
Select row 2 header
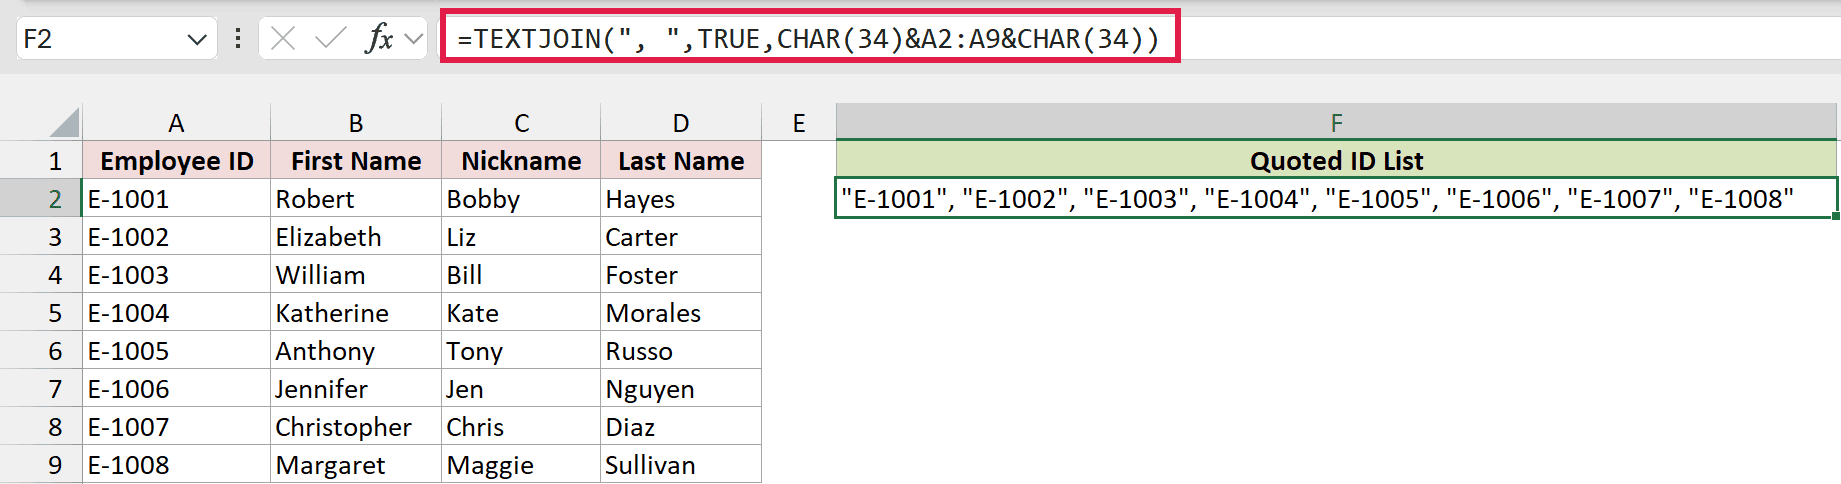(41, 199)
